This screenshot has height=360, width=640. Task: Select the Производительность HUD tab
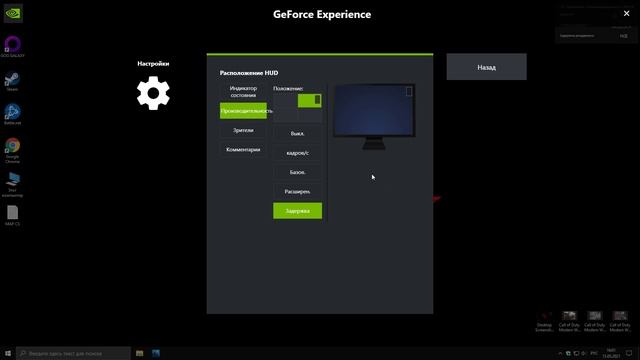[243, 111]
